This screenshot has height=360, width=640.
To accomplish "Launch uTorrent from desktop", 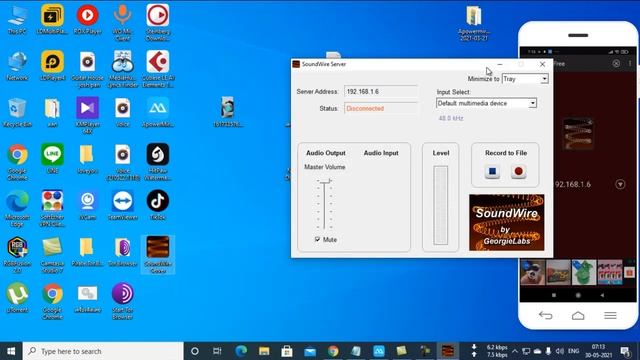I will tap(17, 298).
